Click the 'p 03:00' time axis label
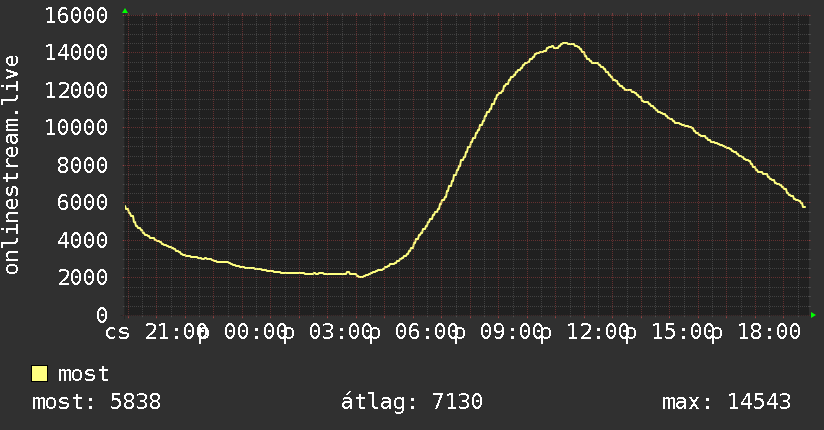Viewport: 824px width, 430px height. tap(329, 333)
